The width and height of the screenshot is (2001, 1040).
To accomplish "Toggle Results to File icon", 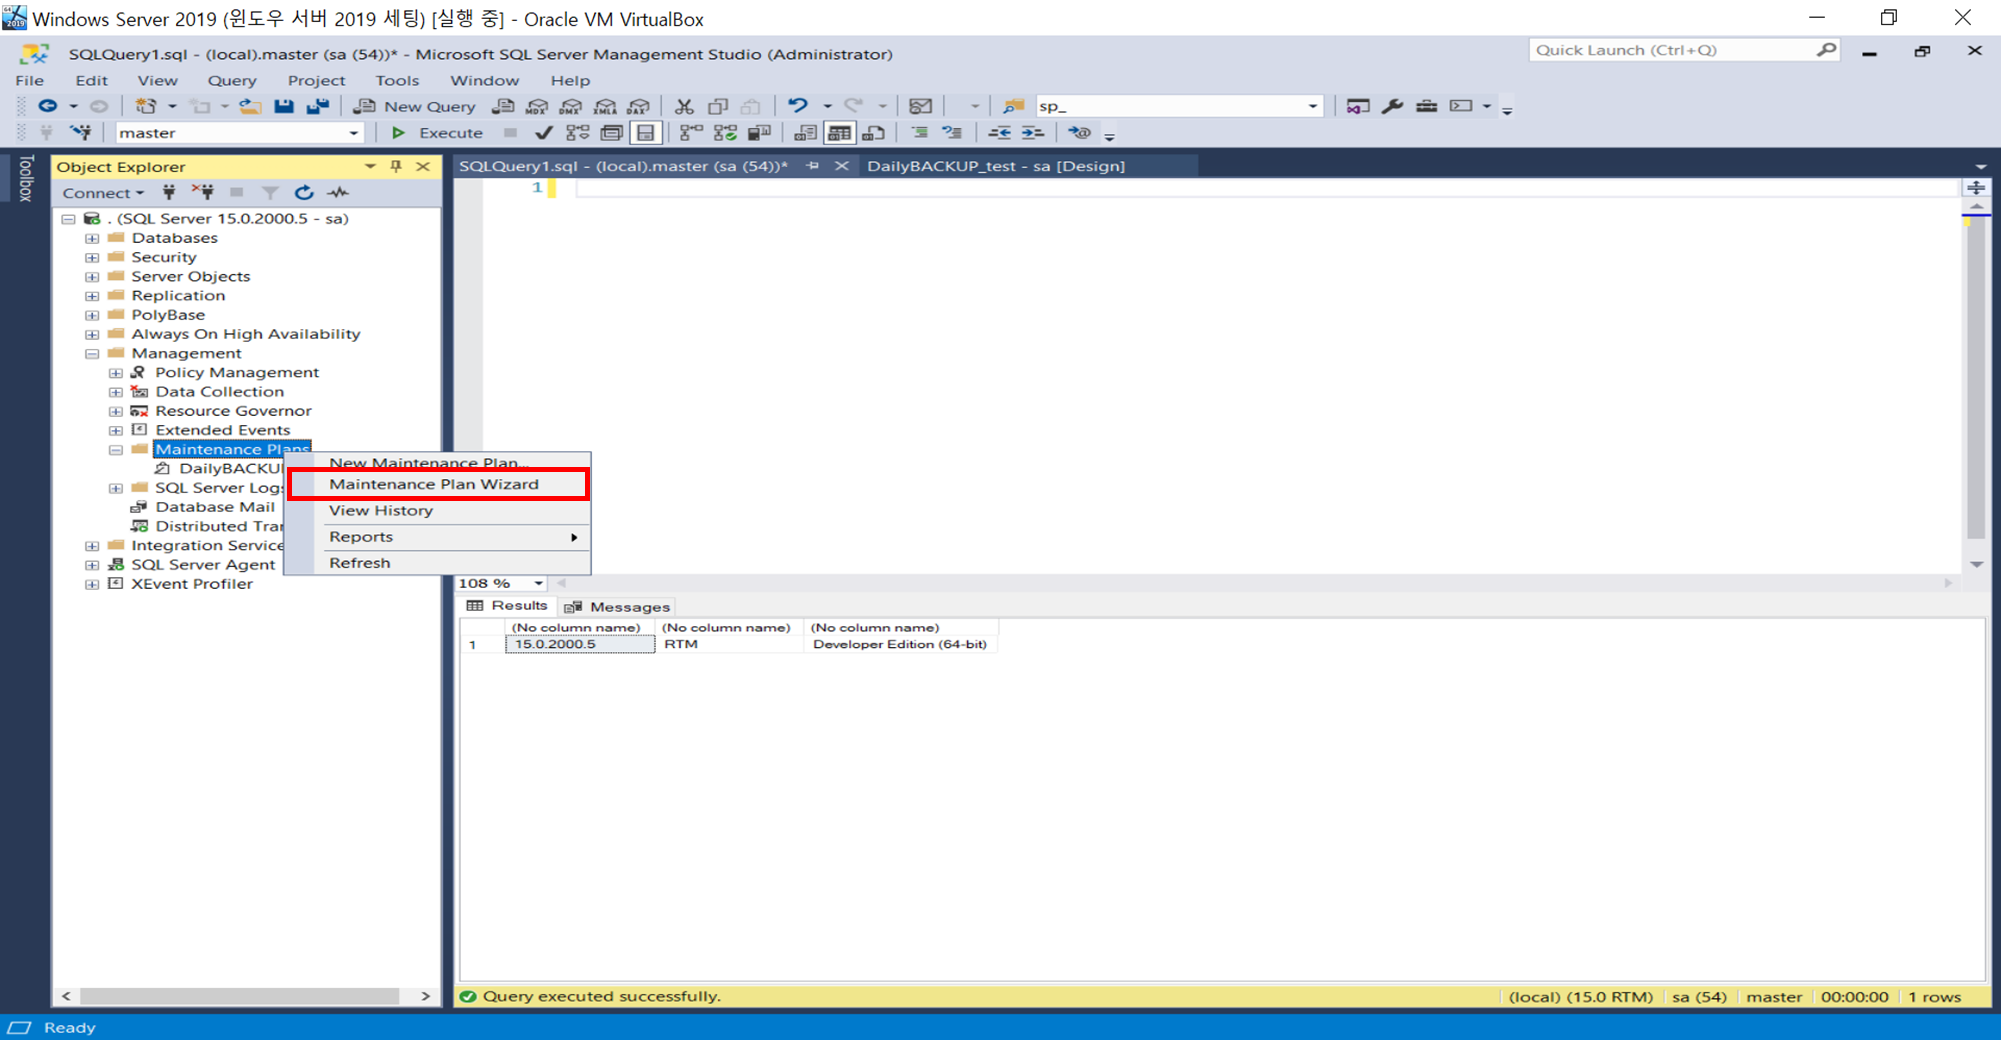I will pos(873,133).
